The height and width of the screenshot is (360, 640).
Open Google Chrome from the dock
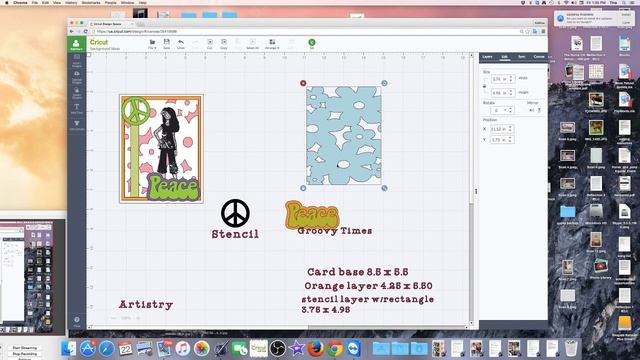pos(335,349)
